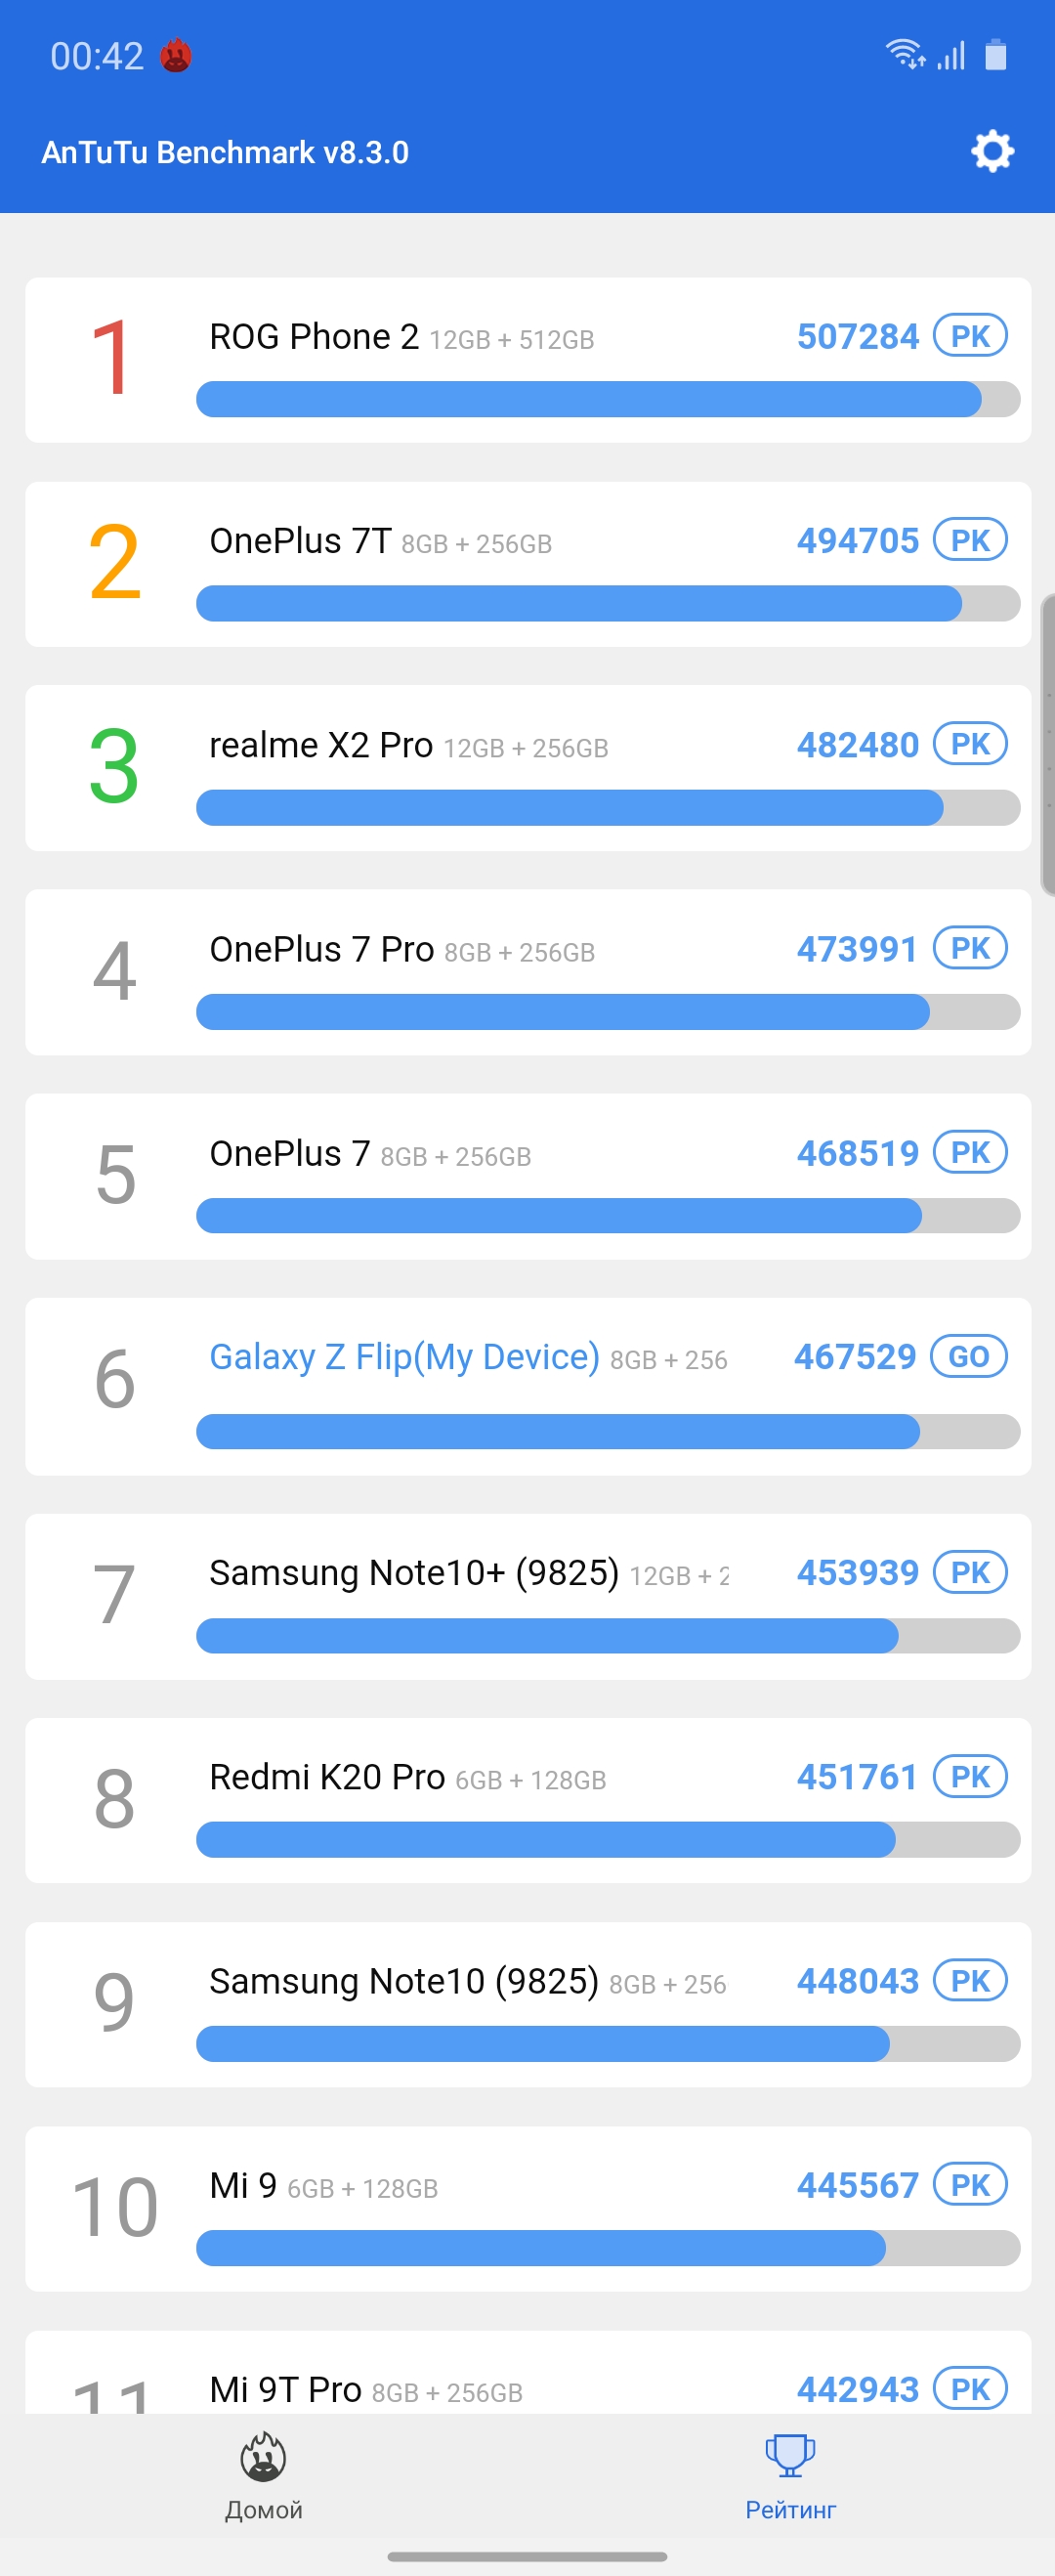Select the OnePlus 7 Pro ranking row
Image resolution: width=1055 pixels, height=2576 pixels.
coord(527,971)
